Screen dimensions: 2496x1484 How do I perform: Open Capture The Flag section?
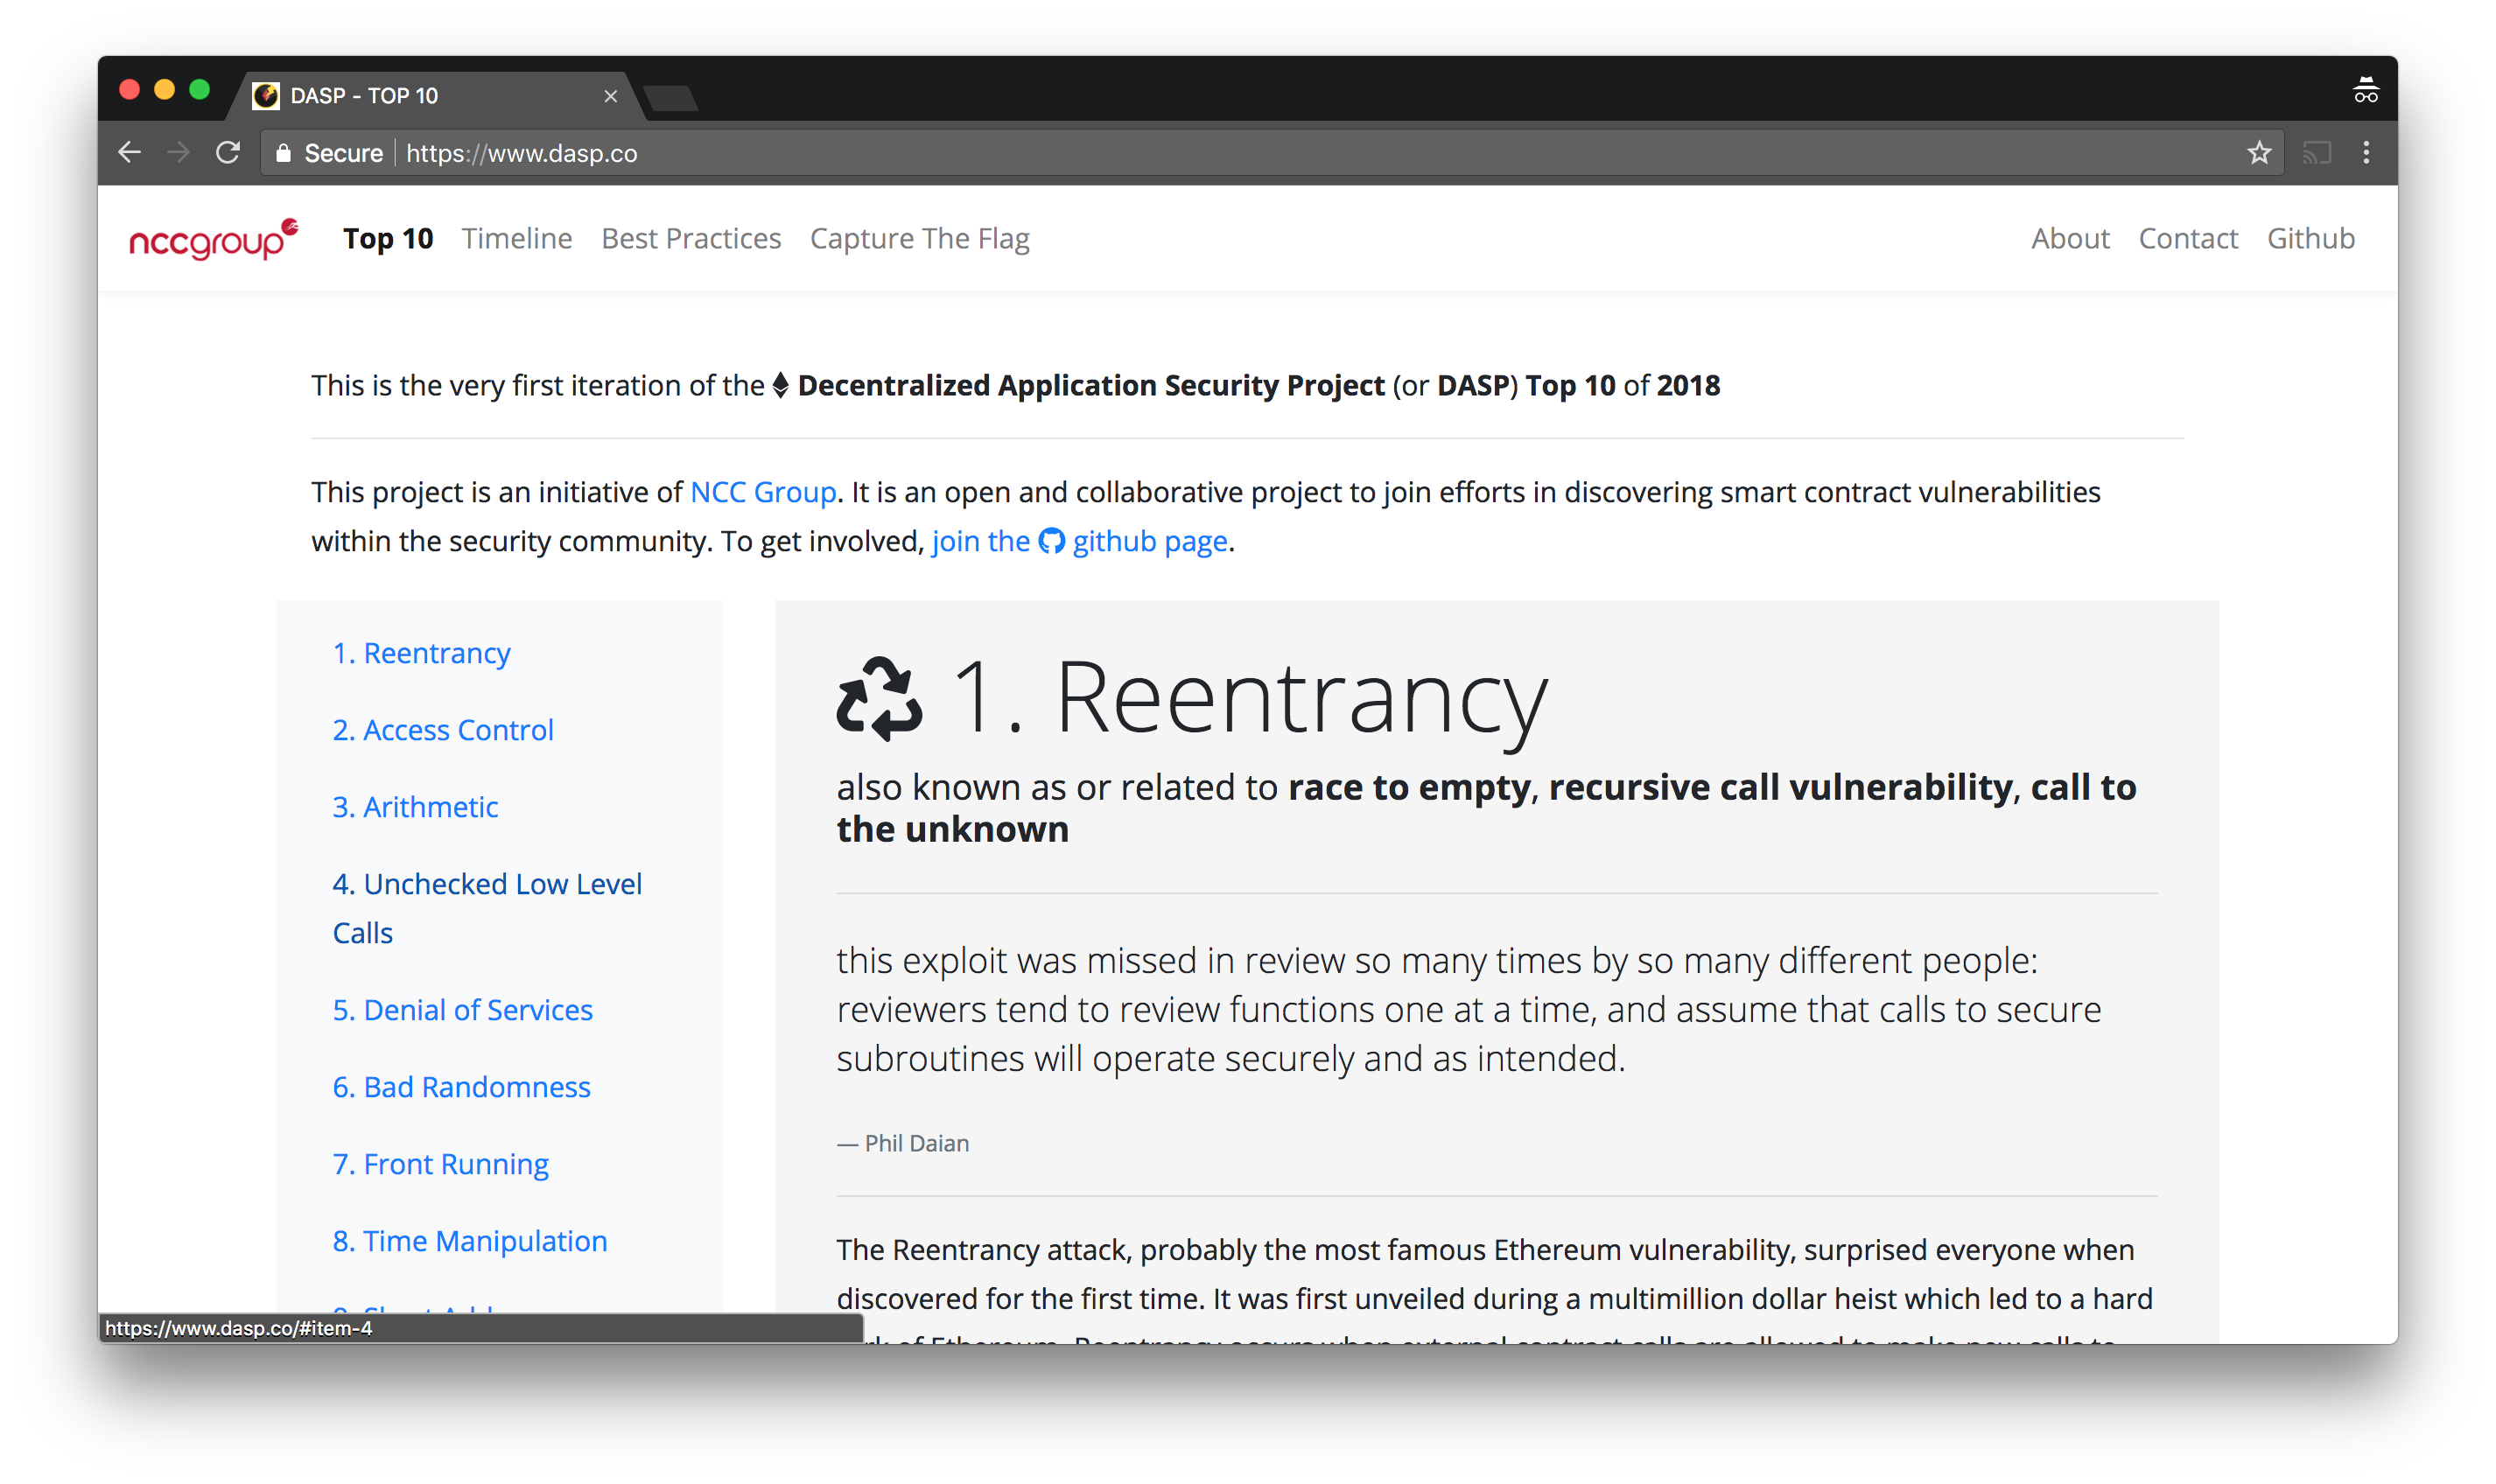pos(919,239)
